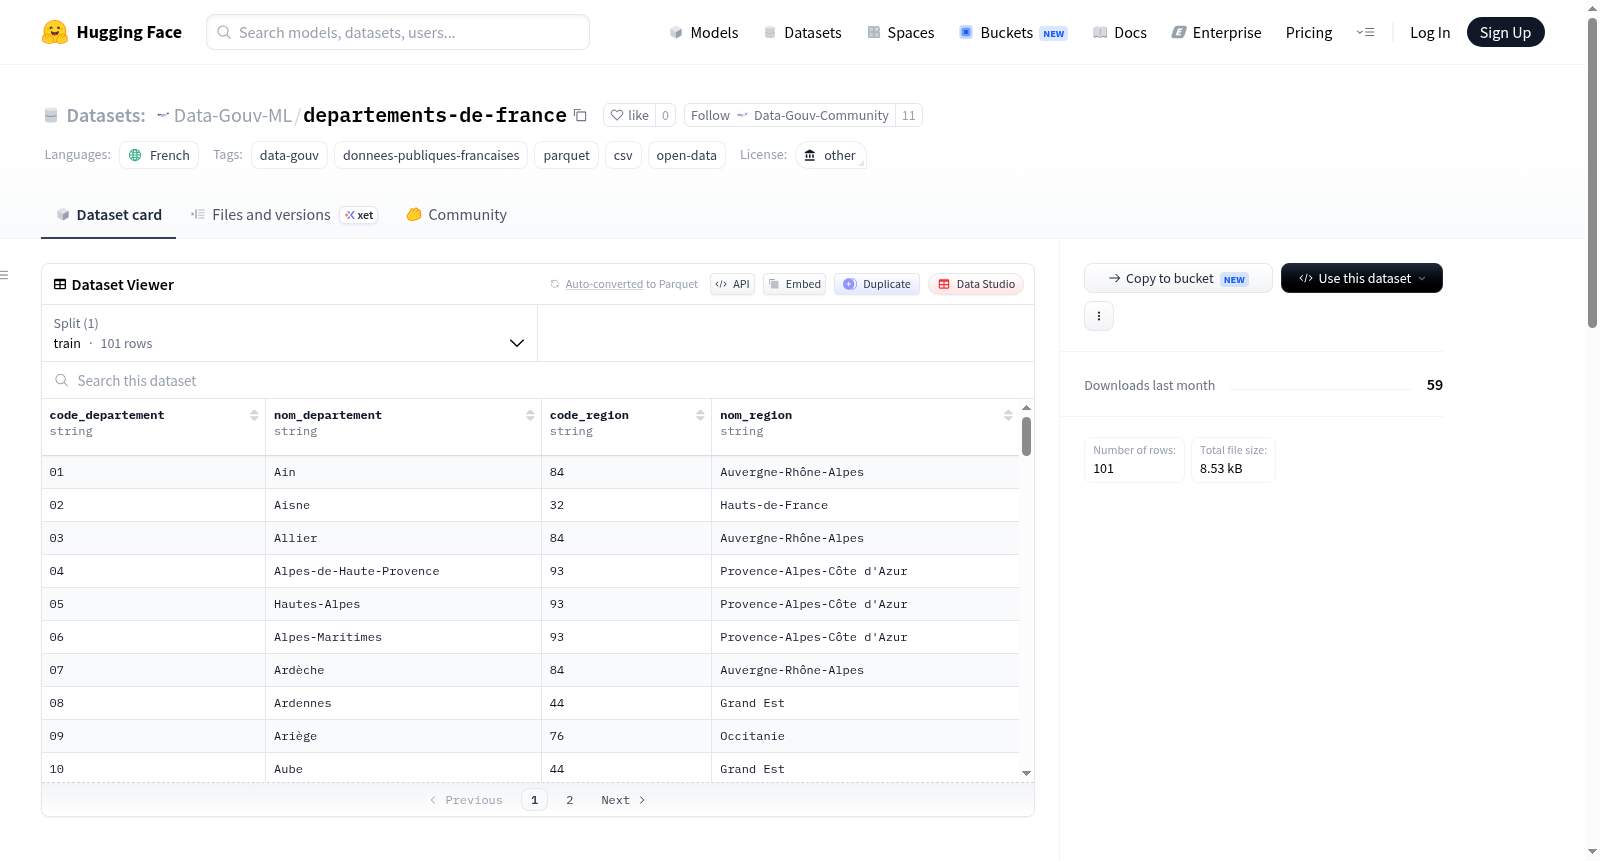Select page 1 in pagination
The image size is (1600, 861).
(534, 800)
